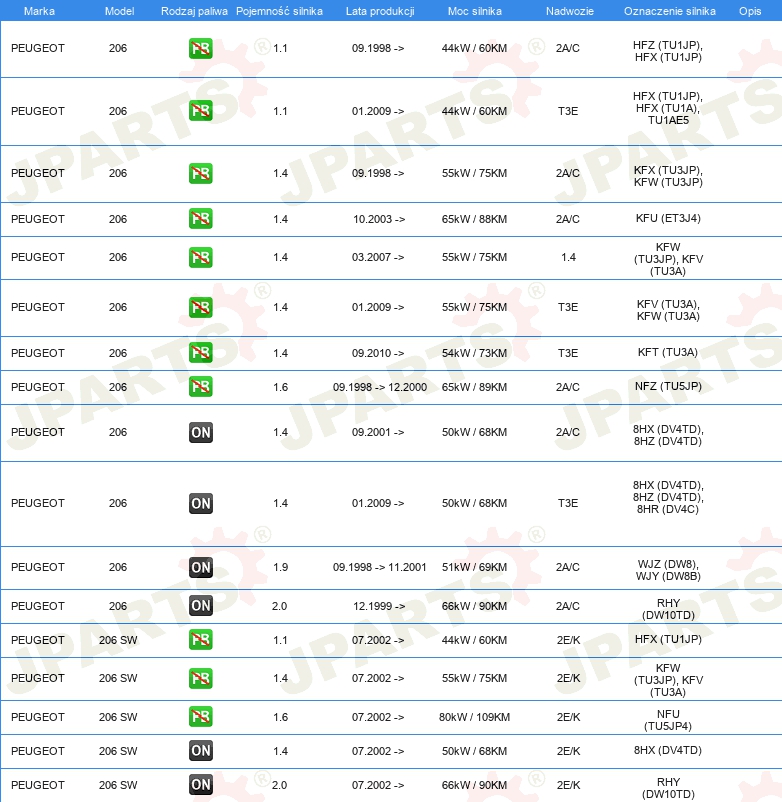Select the engine code cell HFZ (TU1JP), HFX (TU1JP)
Viewport: 782px width, 802px height.
click(668, 51)
